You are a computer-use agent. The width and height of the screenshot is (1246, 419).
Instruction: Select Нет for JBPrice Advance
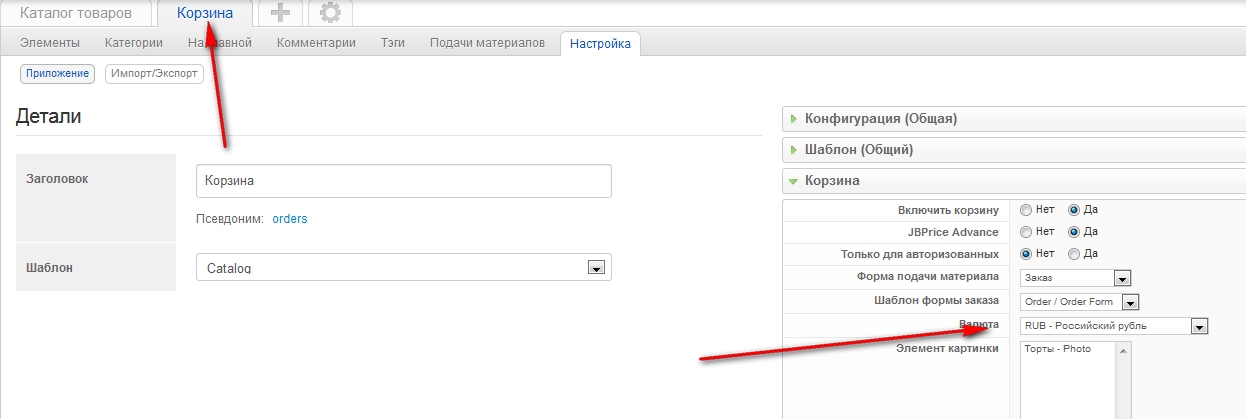1026,232
